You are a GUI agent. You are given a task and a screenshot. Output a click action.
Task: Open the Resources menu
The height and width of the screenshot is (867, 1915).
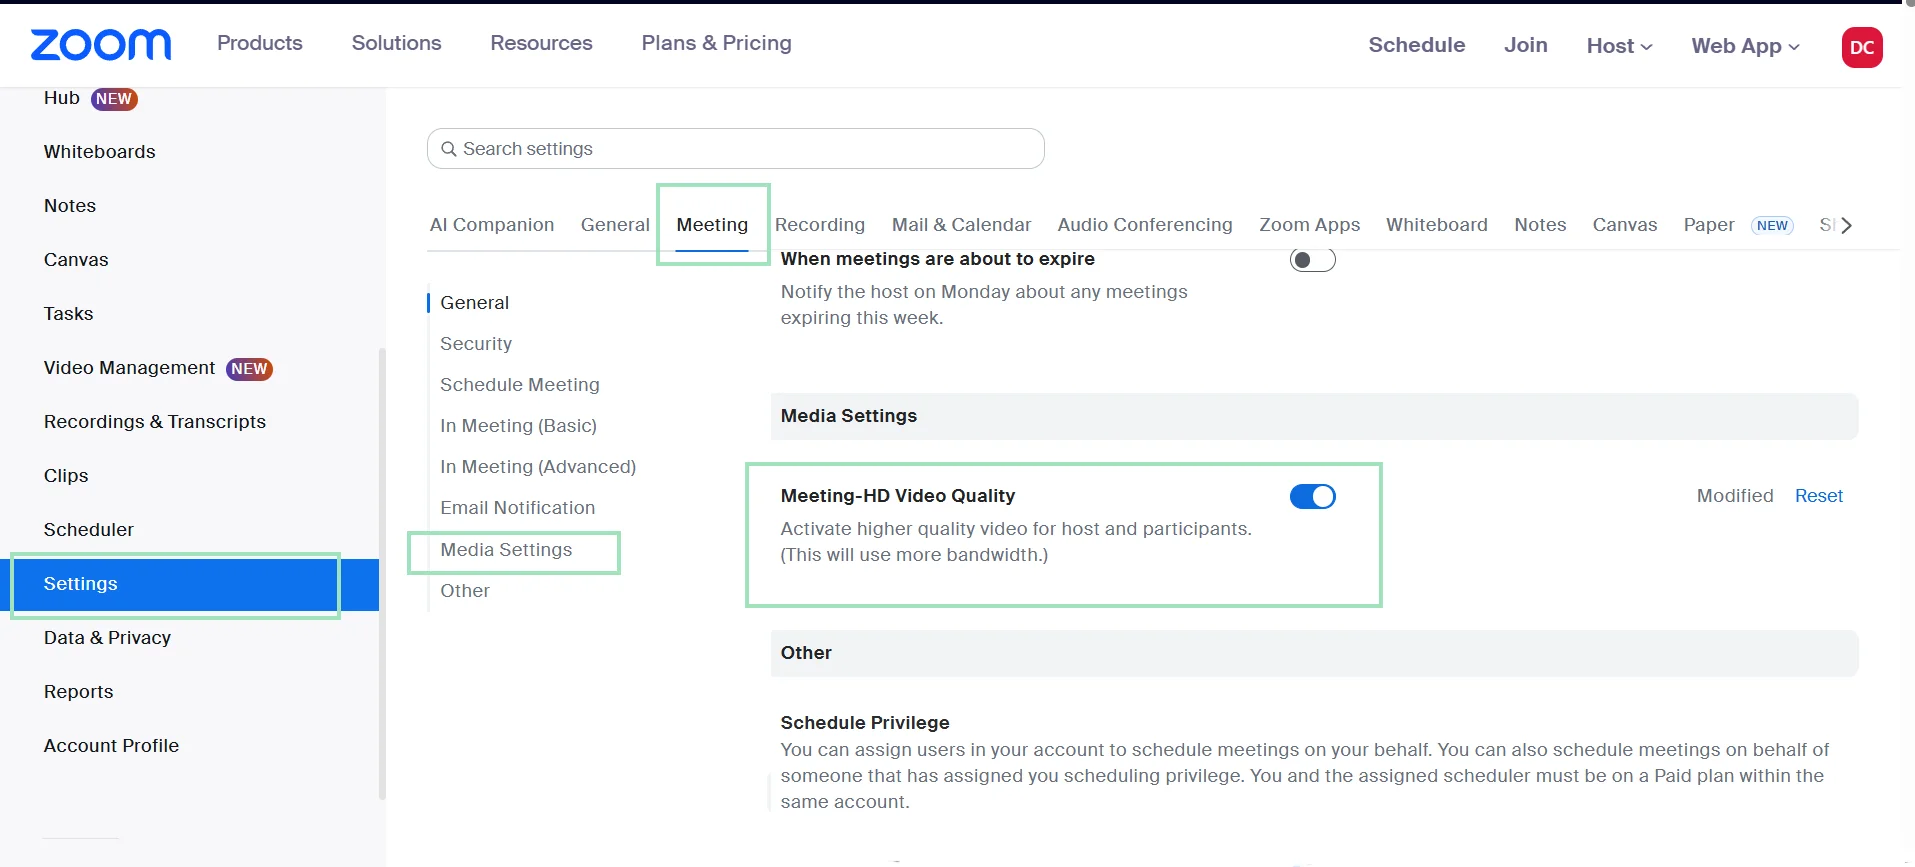click(541, 43)
